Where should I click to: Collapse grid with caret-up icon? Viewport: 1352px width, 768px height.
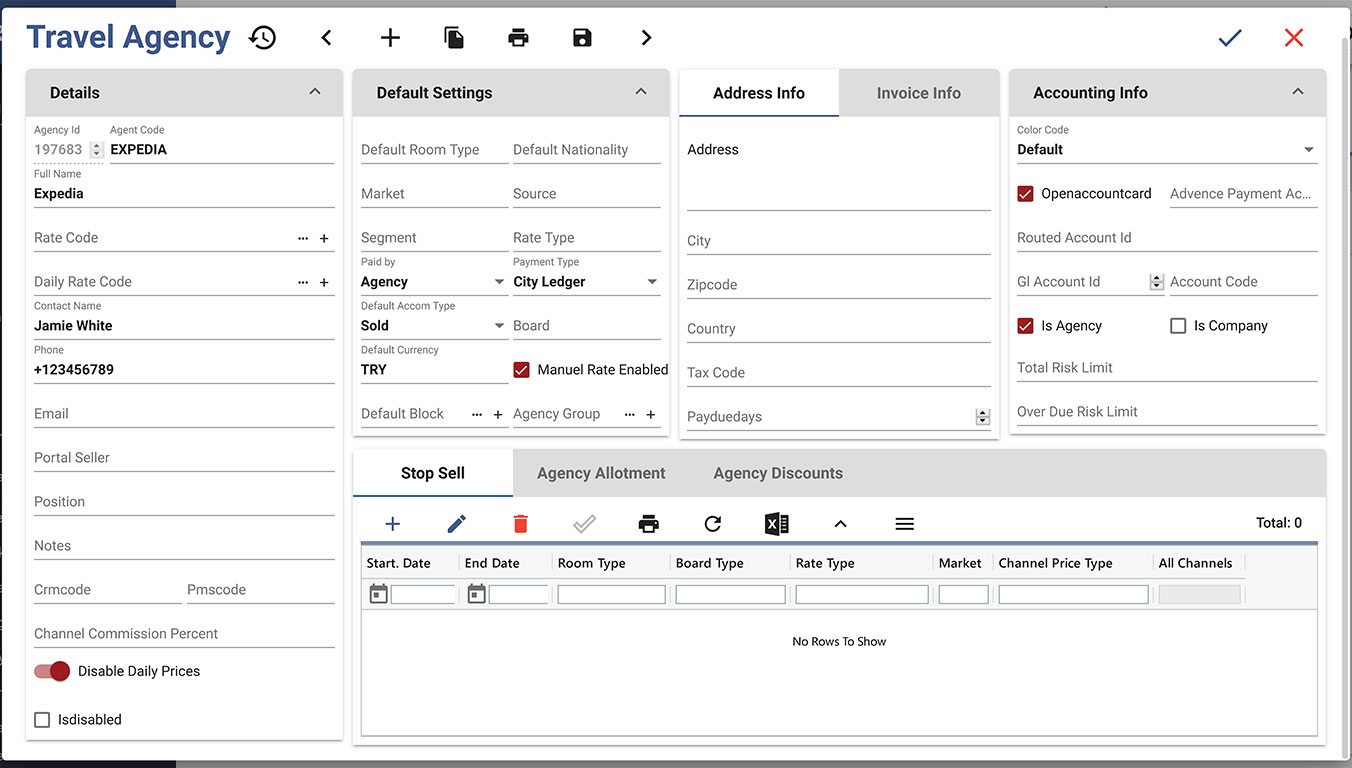click(x=841, y=524)
